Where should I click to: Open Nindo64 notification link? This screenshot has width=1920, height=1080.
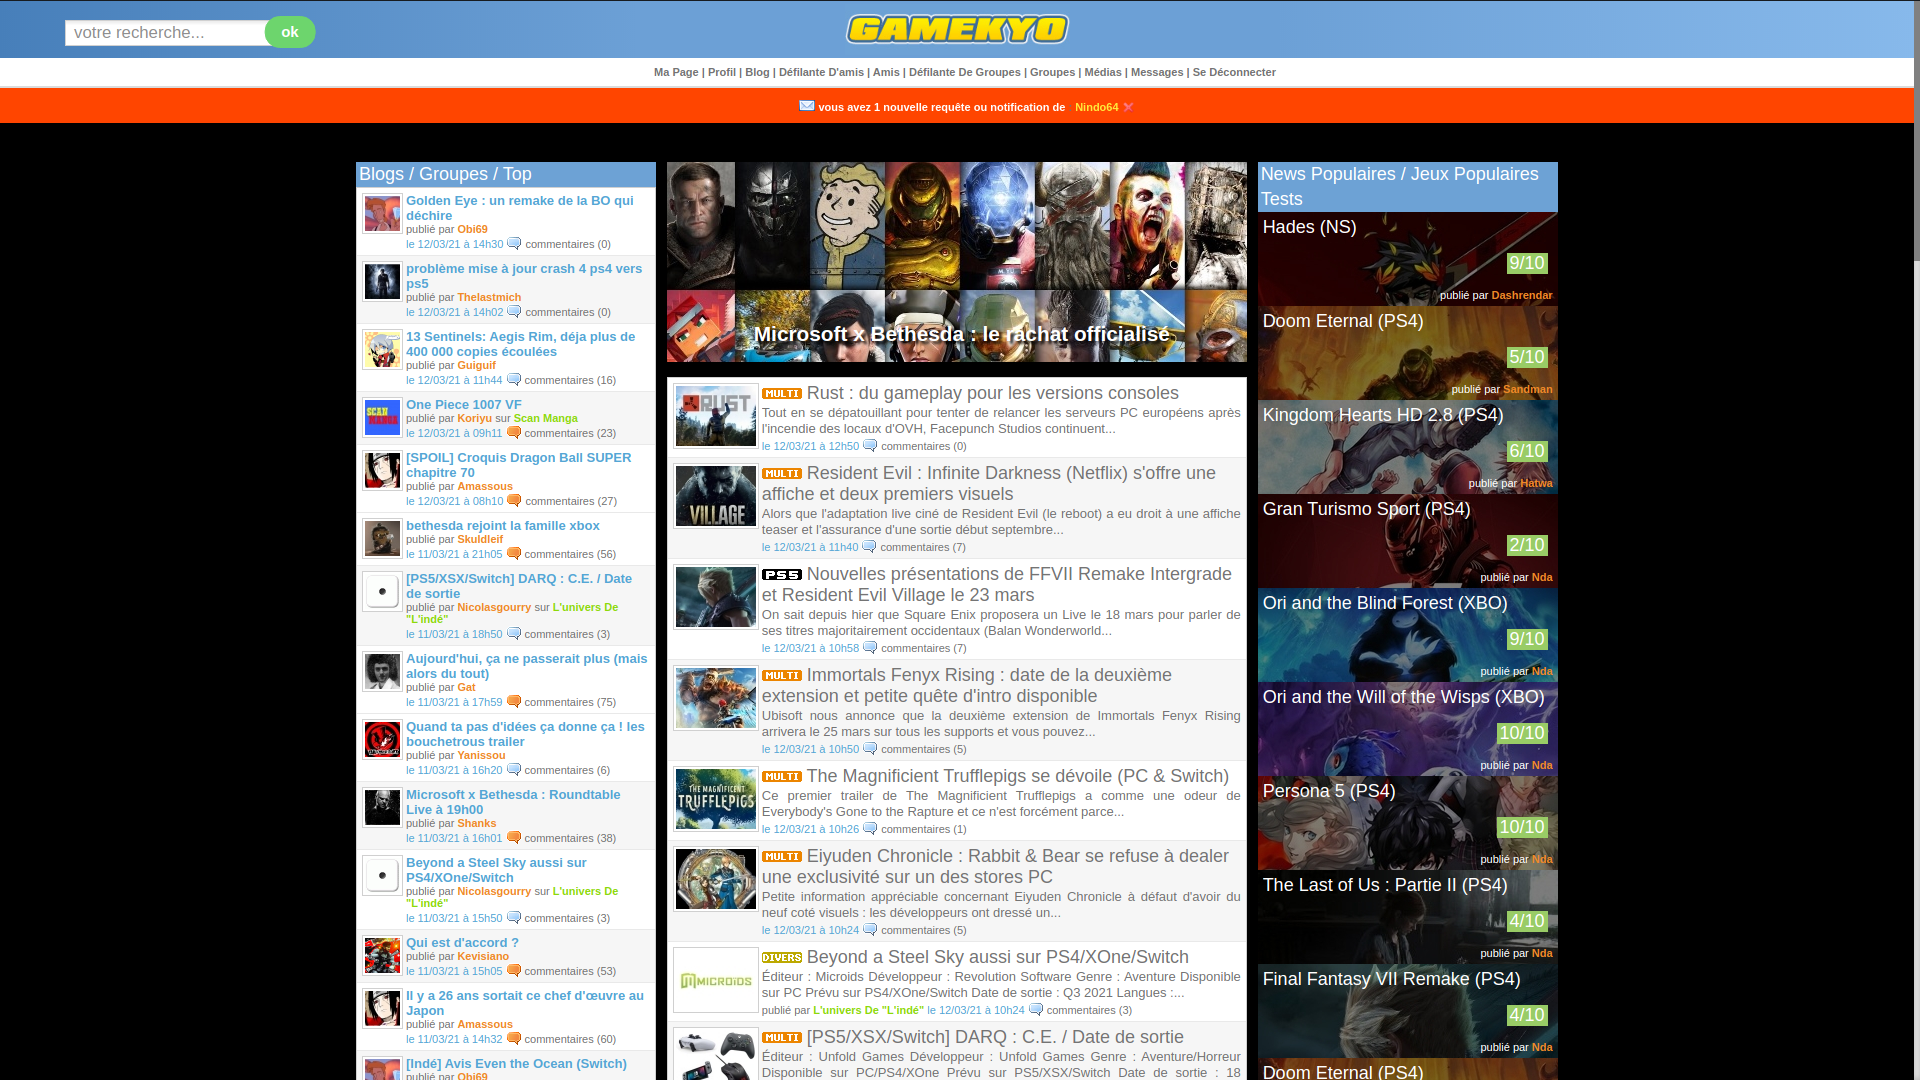tap(1096, 107)
